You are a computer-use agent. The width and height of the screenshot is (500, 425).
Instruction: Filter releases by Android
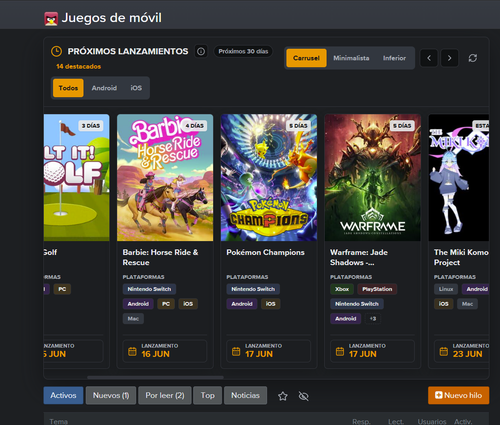coord(104,88)
